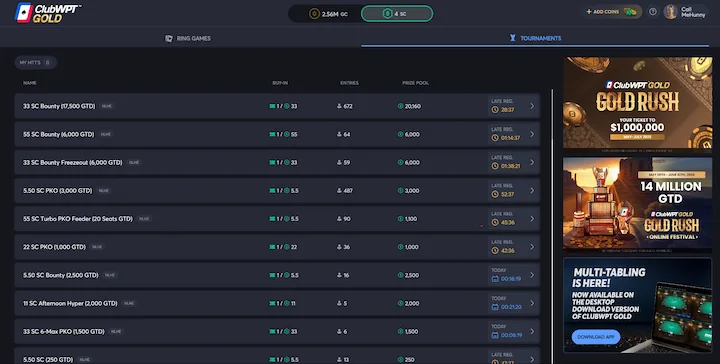
Task: Click the Download App button
Action: tap(596, 337)
